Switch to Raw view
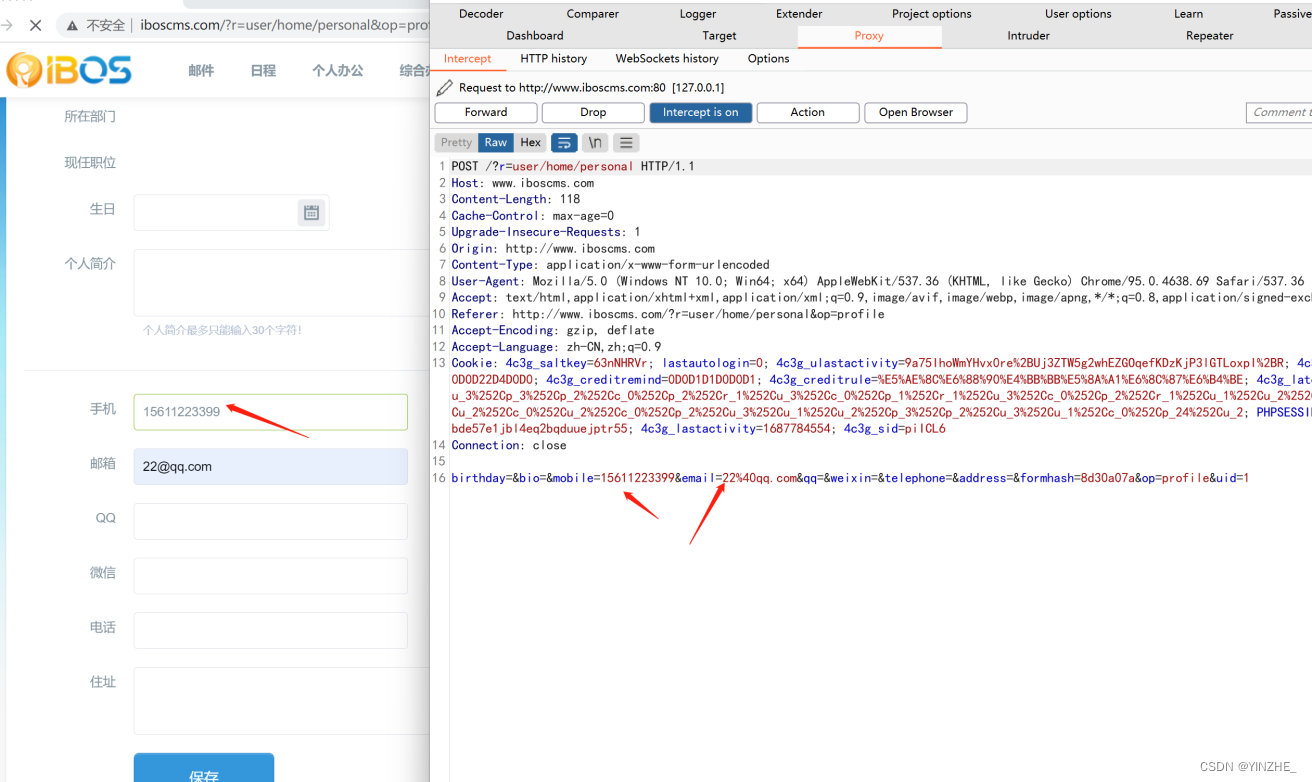 (496, 143)
